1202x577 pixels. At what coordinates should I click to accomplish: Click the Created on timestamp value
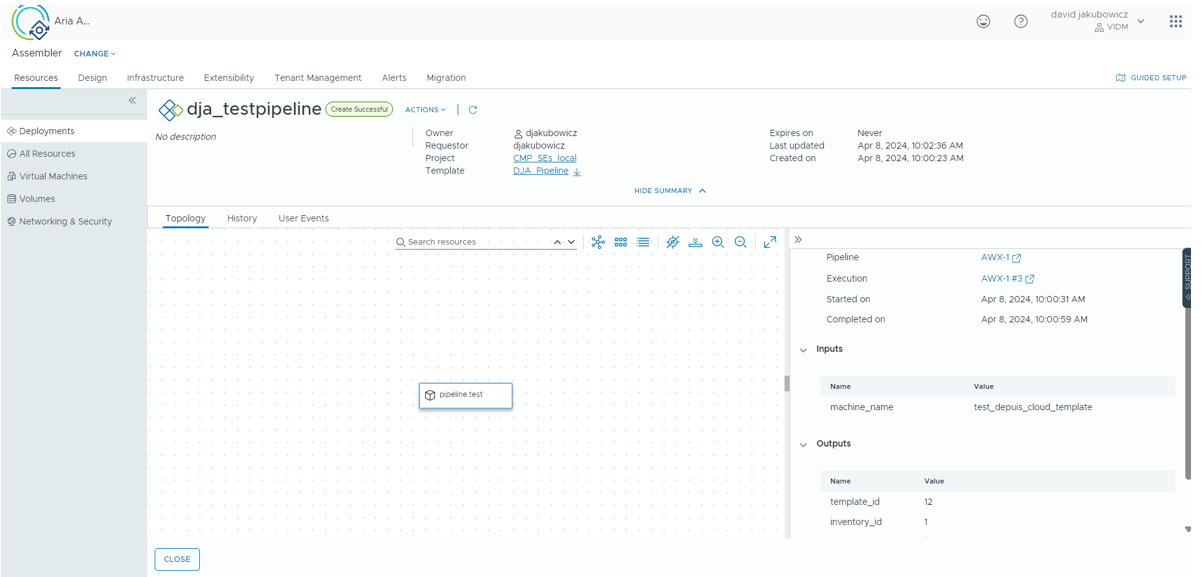pos(910,158)
